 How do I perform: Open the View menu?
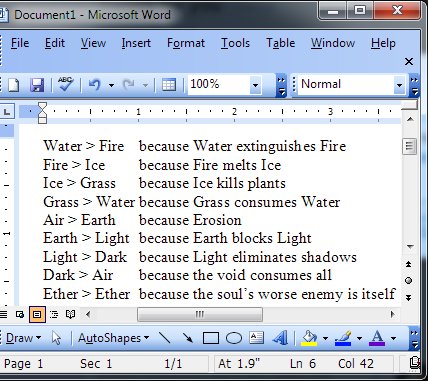(x=93, y=43)
